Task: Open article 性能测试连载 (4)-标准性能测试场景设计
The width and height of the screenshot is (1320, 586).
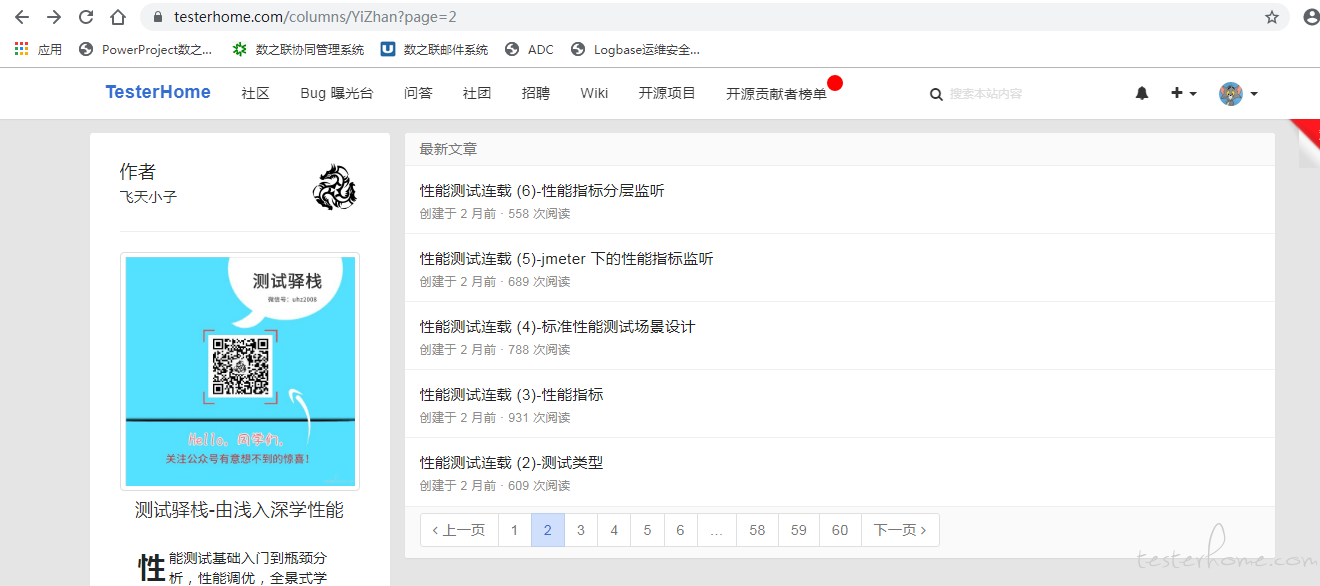Action: [557, 327]
